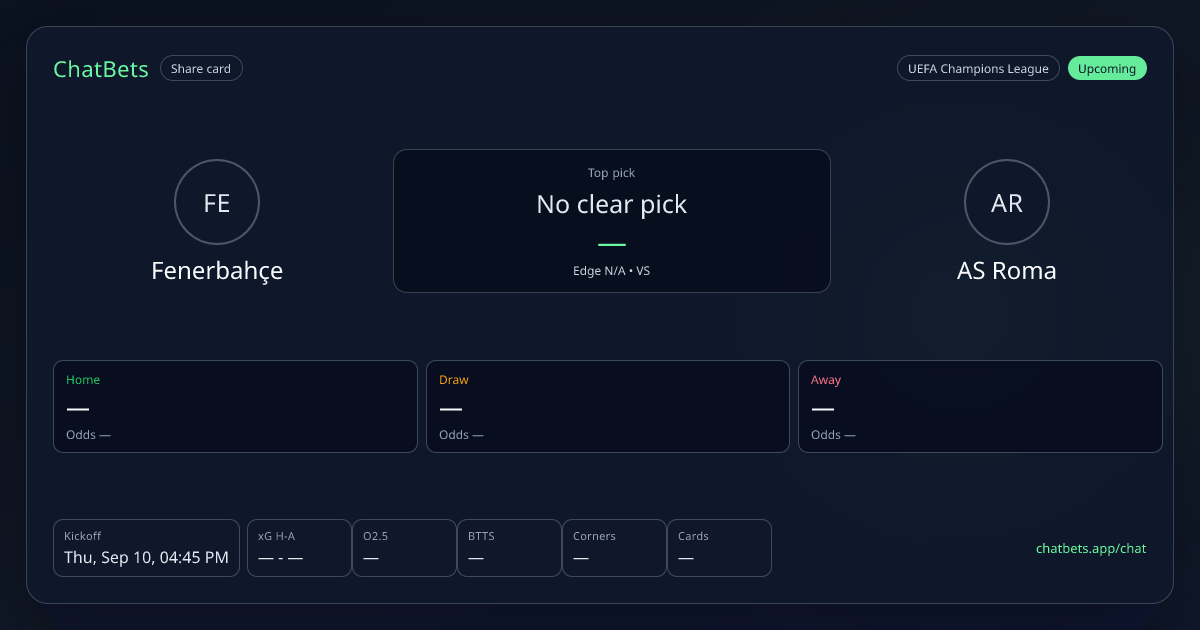Click the O2.5 stat box
The image size is (1200, 630).
(x=404, y=548)
